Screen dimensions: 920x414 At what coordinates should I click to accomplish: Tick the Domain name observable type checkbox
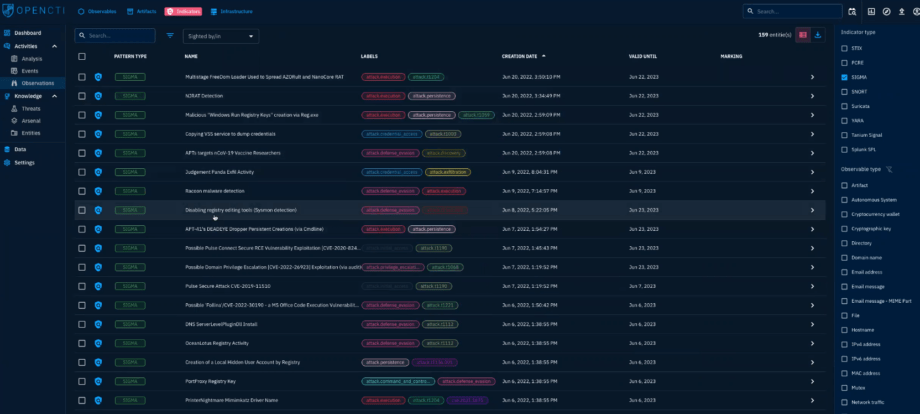[x=845, y=257]
